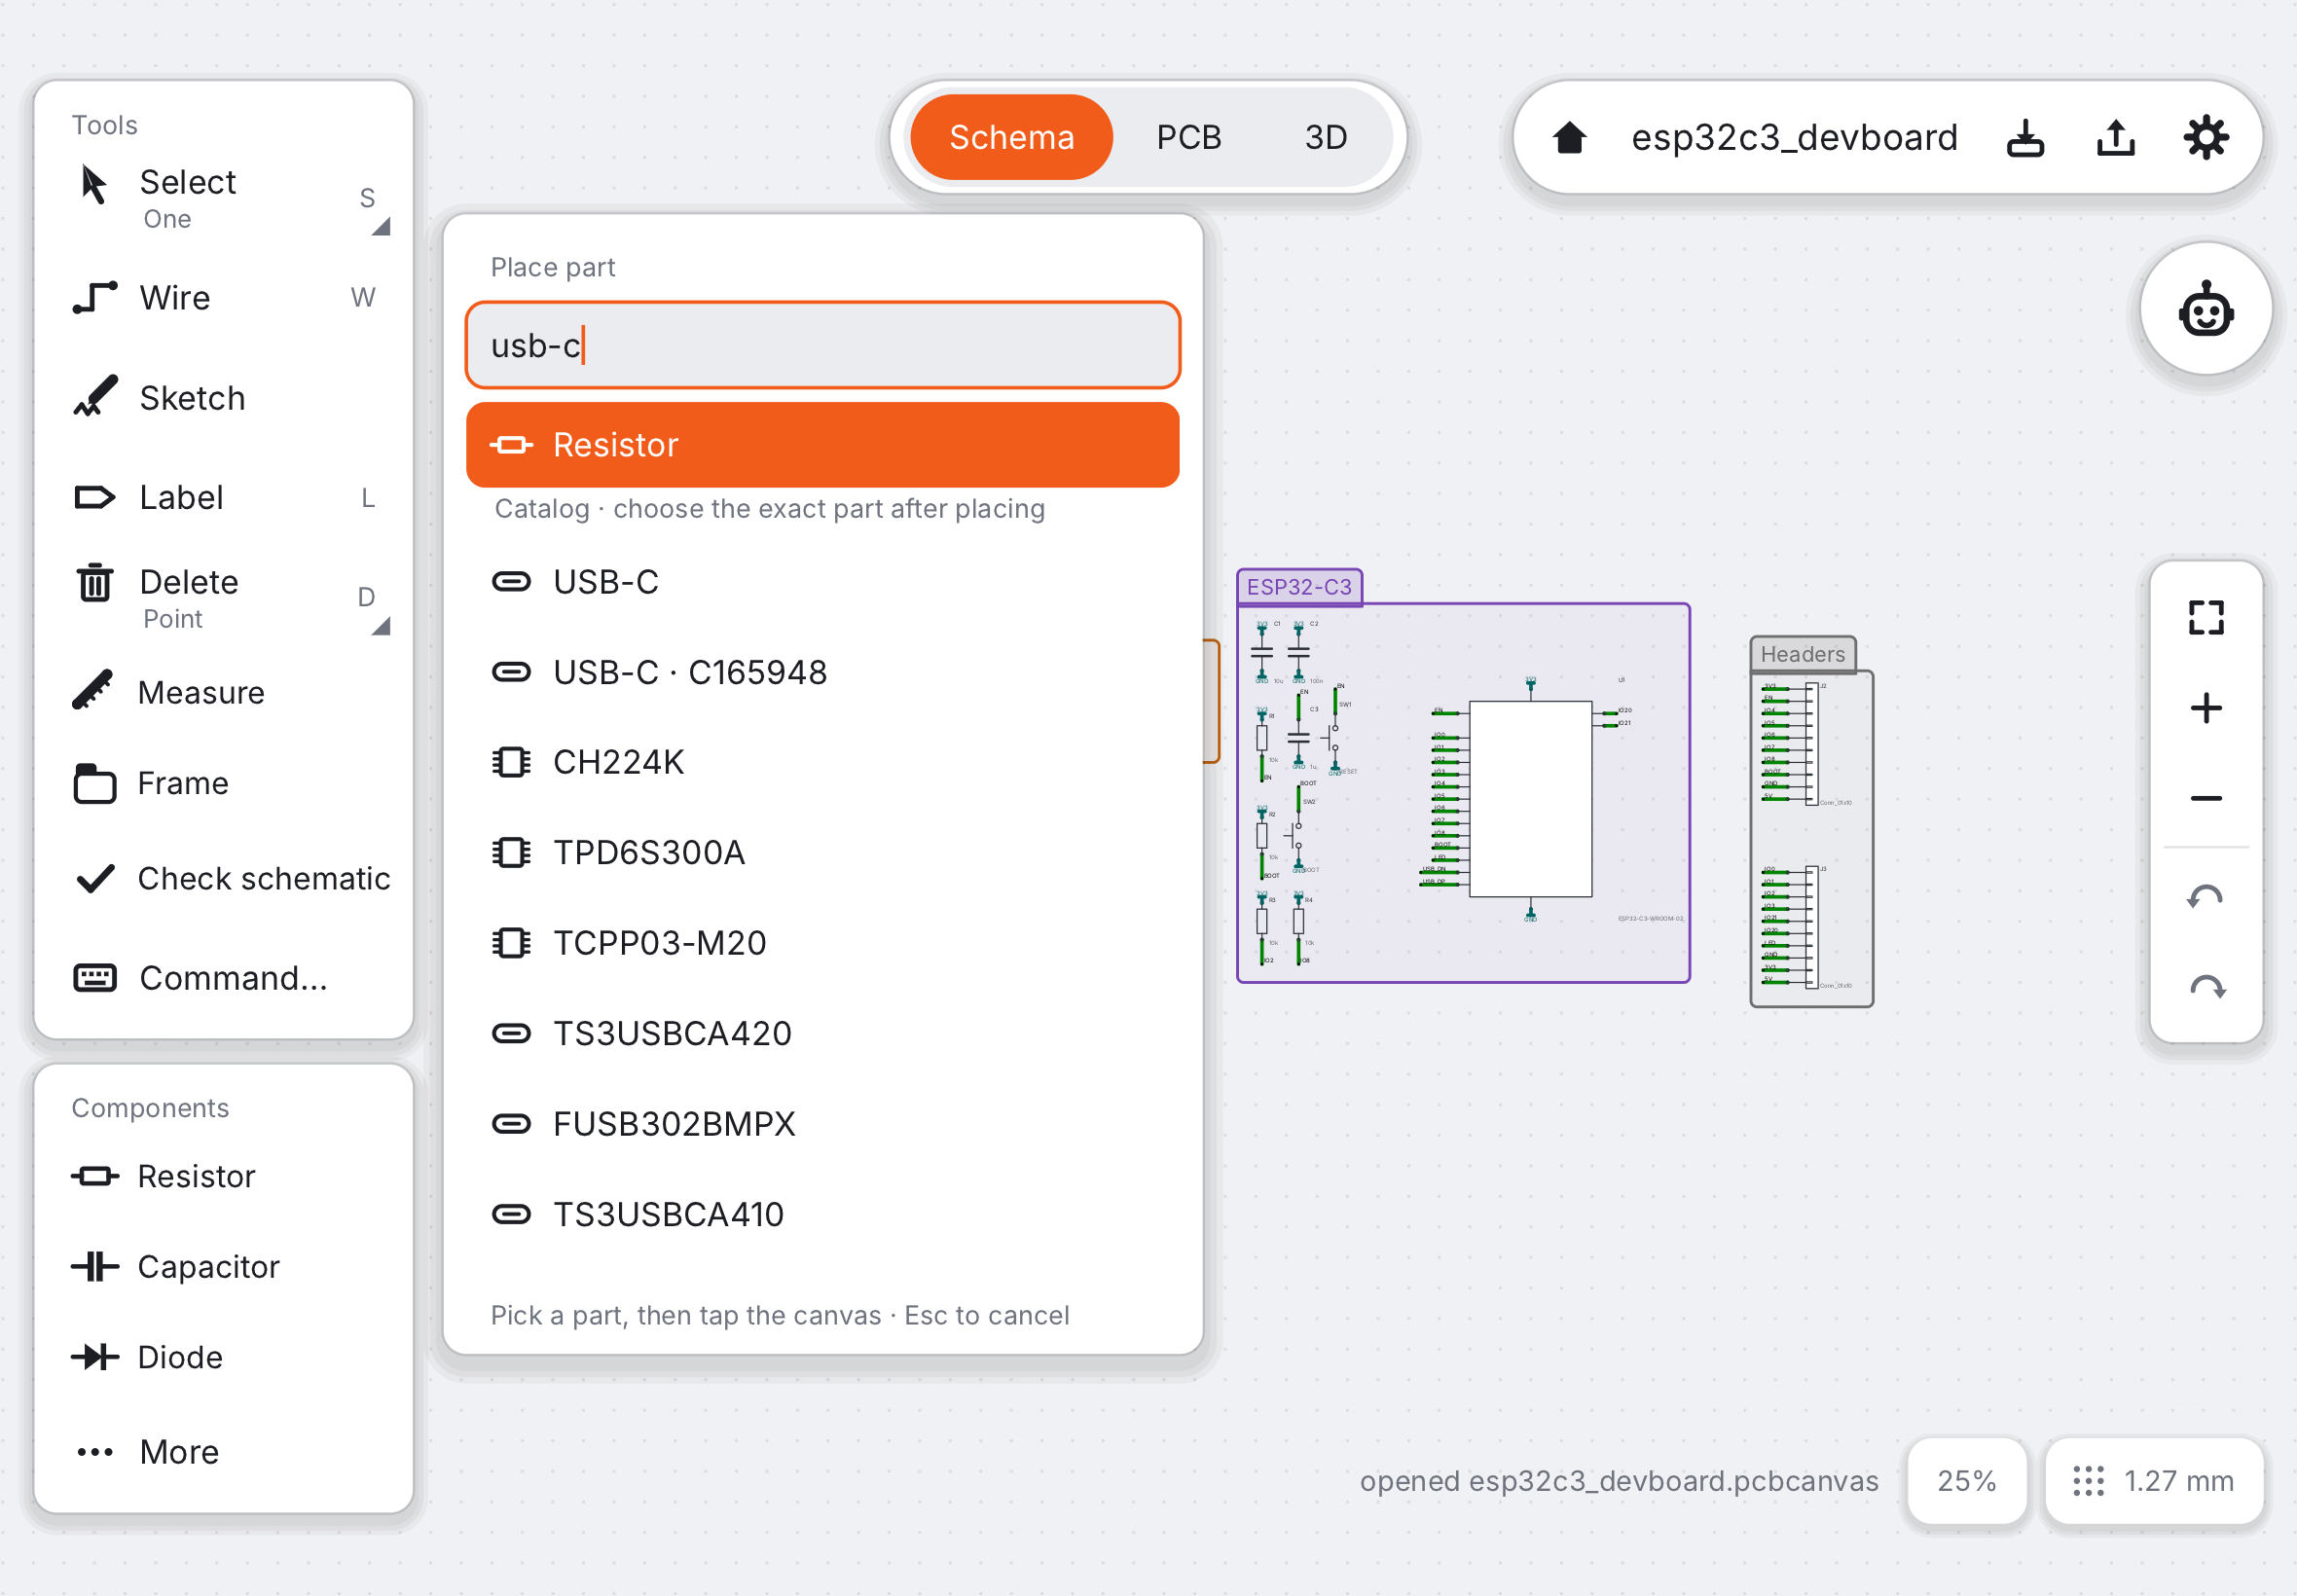Open the robot assistant button
Image resolution: width=2297 pixels, height=1596 pixels.
2206,309
